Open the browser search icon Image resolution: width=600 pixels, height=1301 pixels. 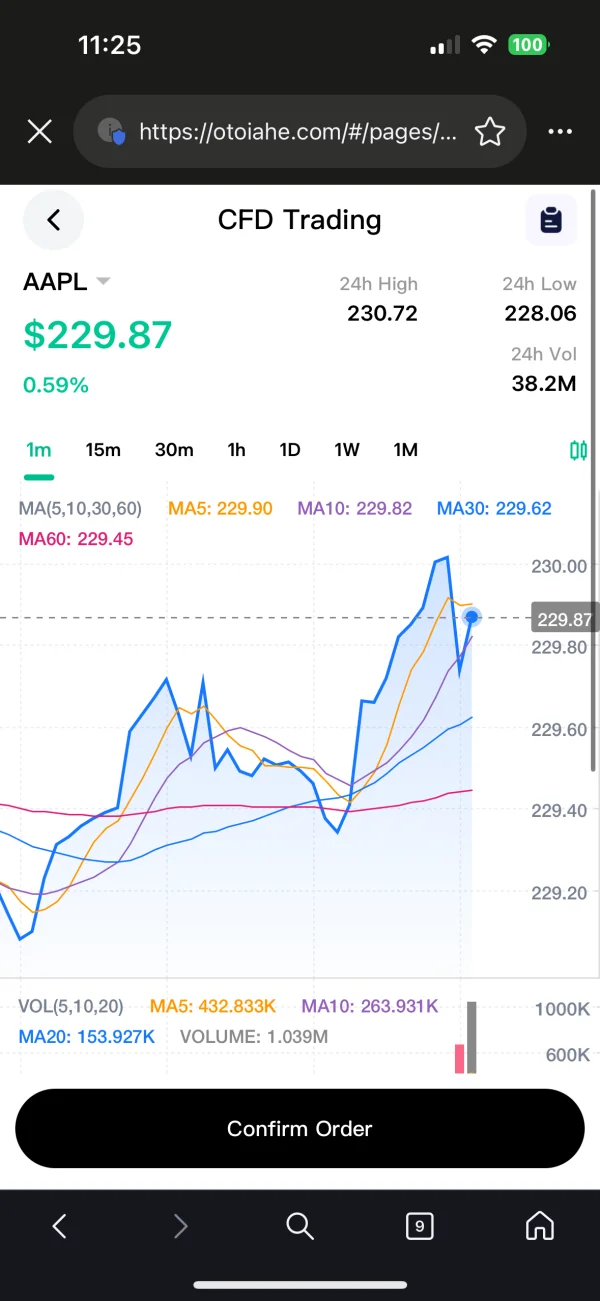click(x=300, y=1225)
